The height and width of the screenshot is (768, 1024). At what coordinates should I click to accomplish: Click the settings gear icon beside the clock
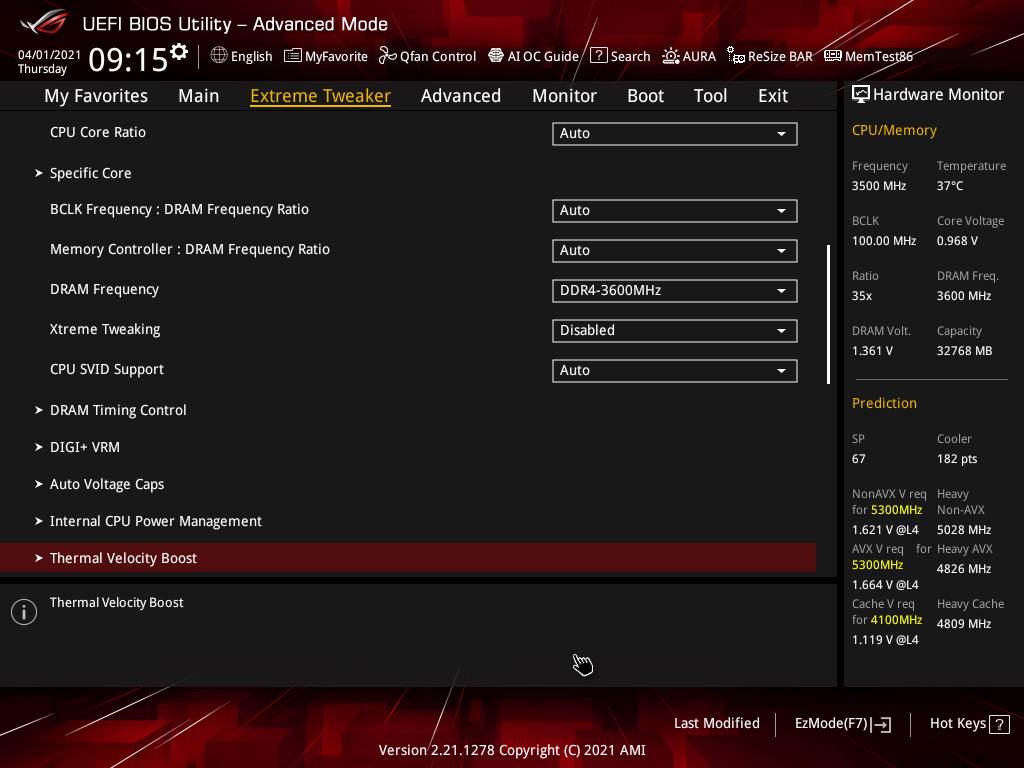click(x=179, y=52)
